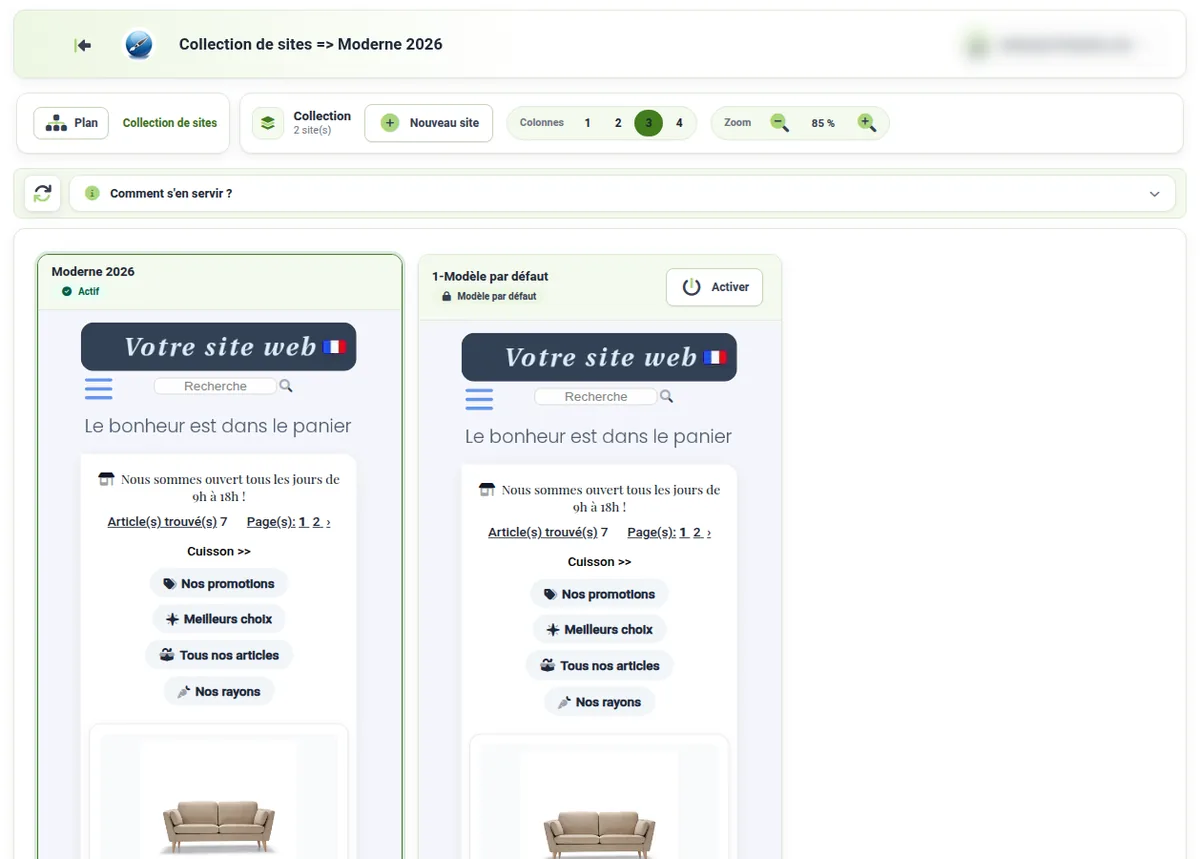Screen dimensions: 1200x859
Task: Click Cuisson >> in Moderne 2026 preview
Action: [x=219, y=552]
